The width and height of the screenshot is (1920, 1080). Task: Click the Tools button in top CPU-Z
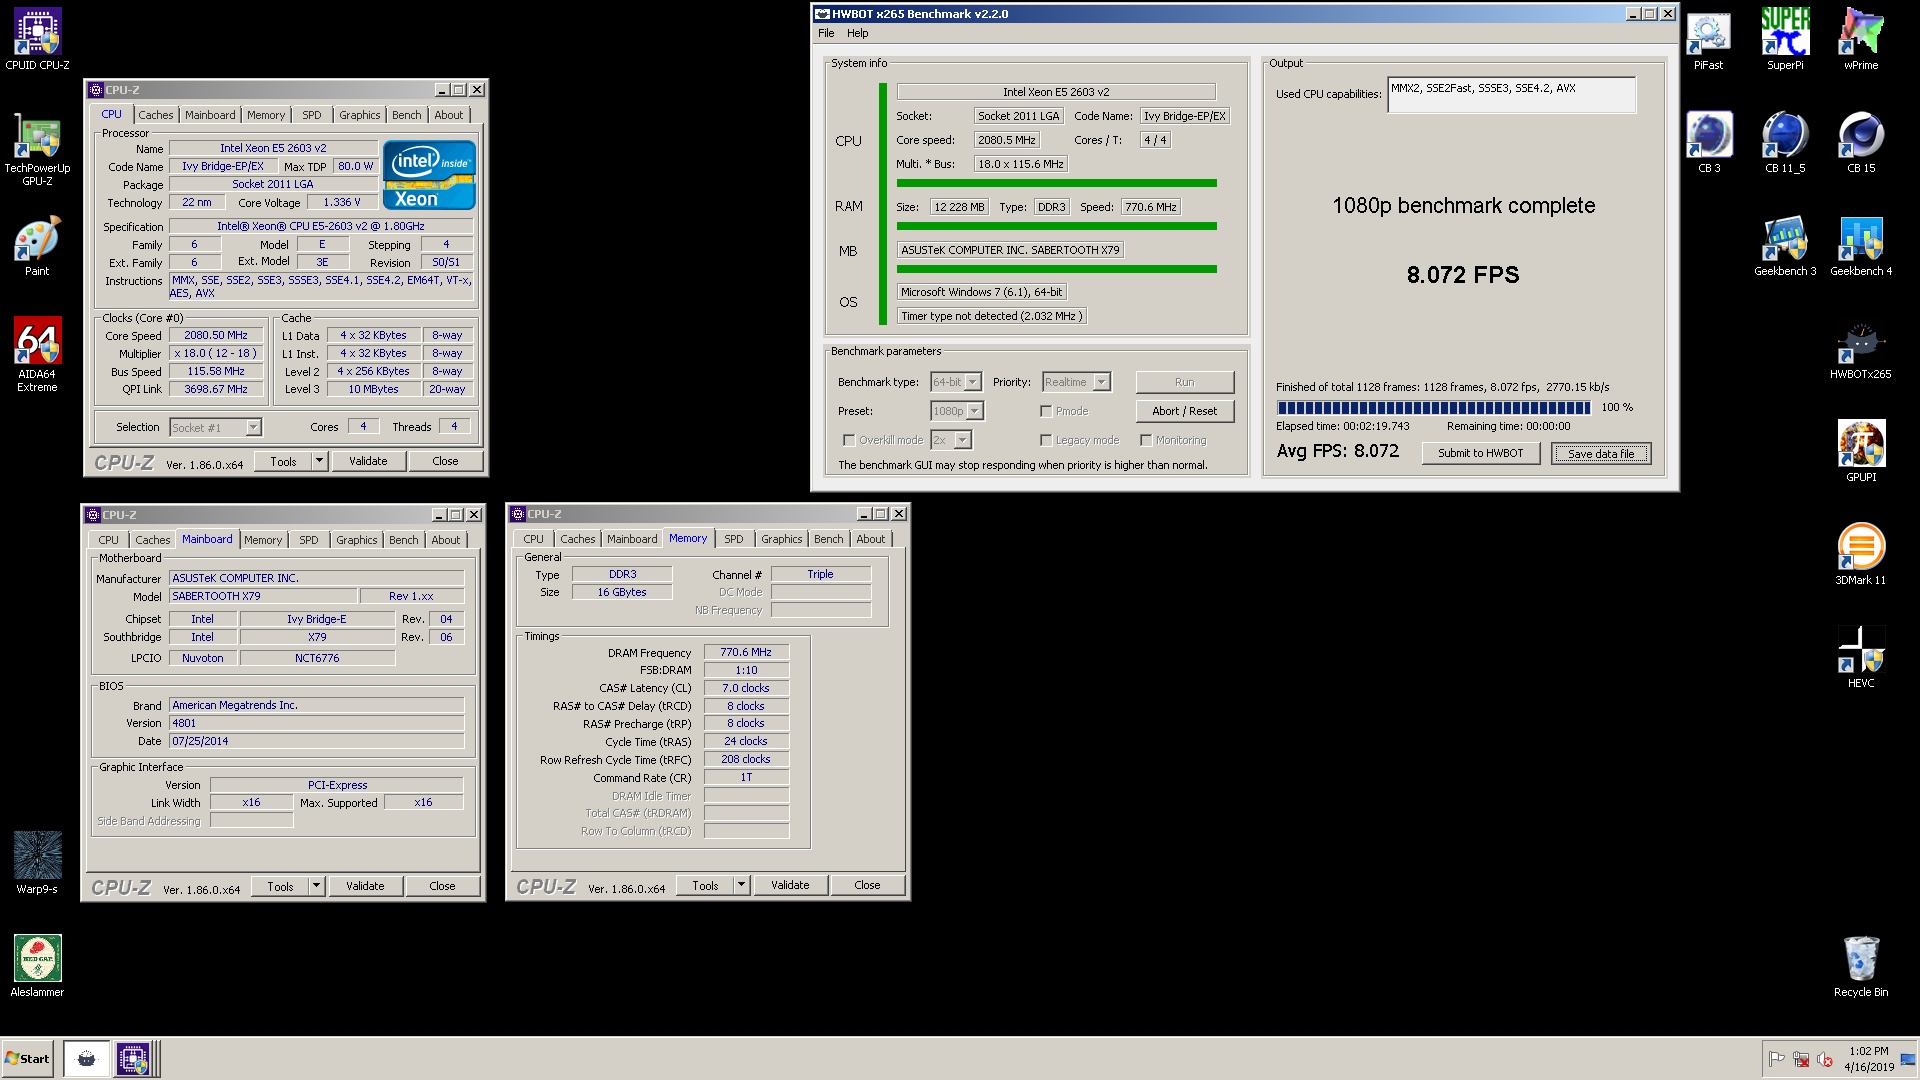283,461
